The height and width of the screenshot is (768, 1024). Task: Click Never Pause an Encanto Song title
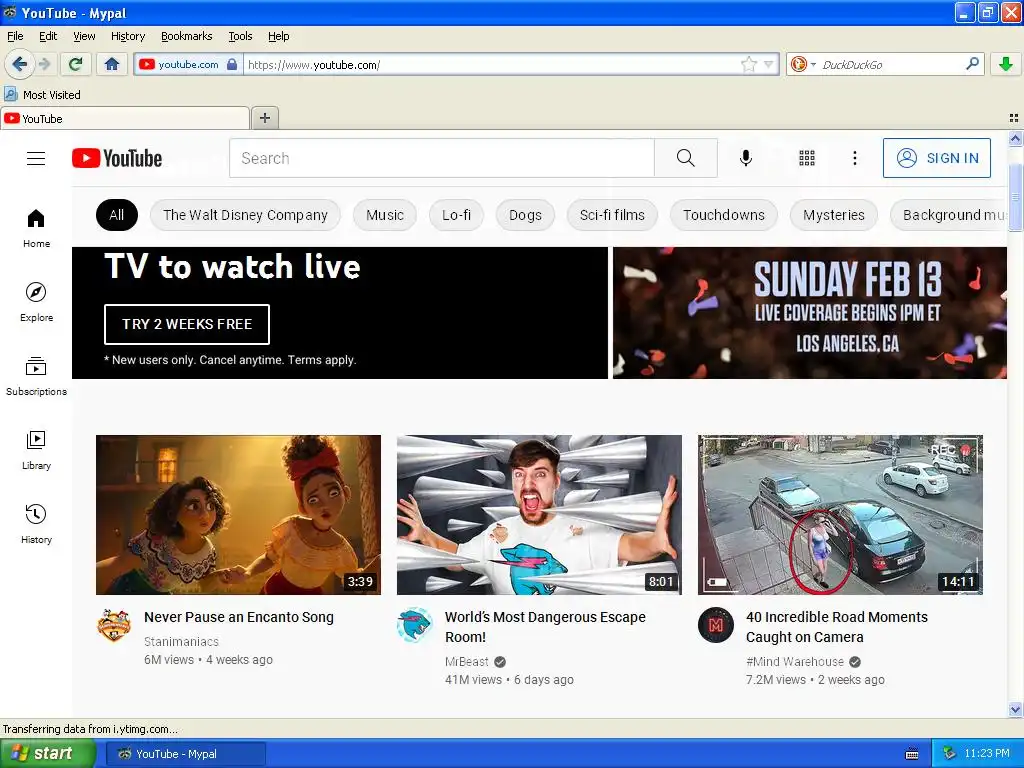tap(238, 617)
